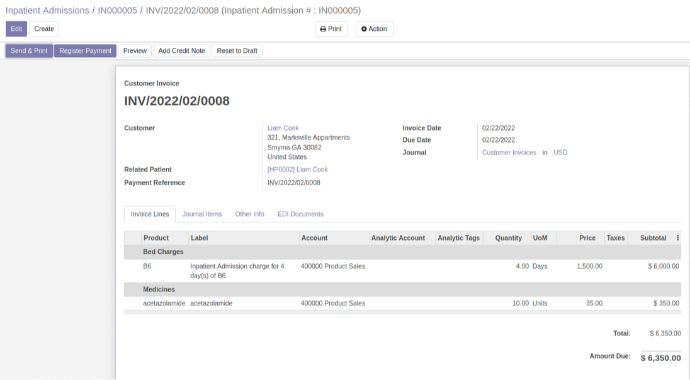
Task: Click the UoM column header
Action: pos(543,238)
